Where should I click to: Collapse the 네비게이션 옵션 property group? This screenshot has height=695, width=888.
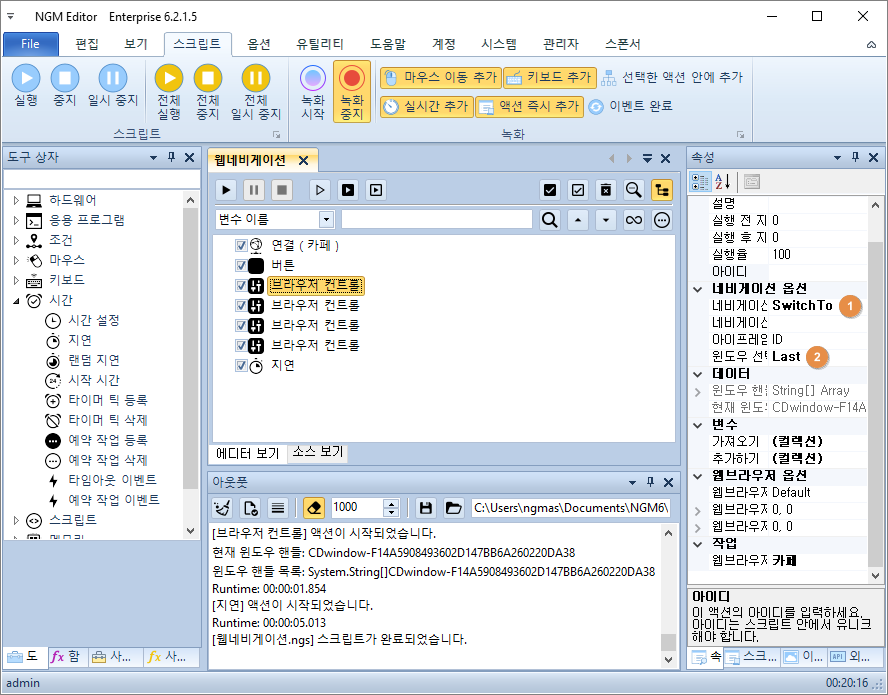698,289
